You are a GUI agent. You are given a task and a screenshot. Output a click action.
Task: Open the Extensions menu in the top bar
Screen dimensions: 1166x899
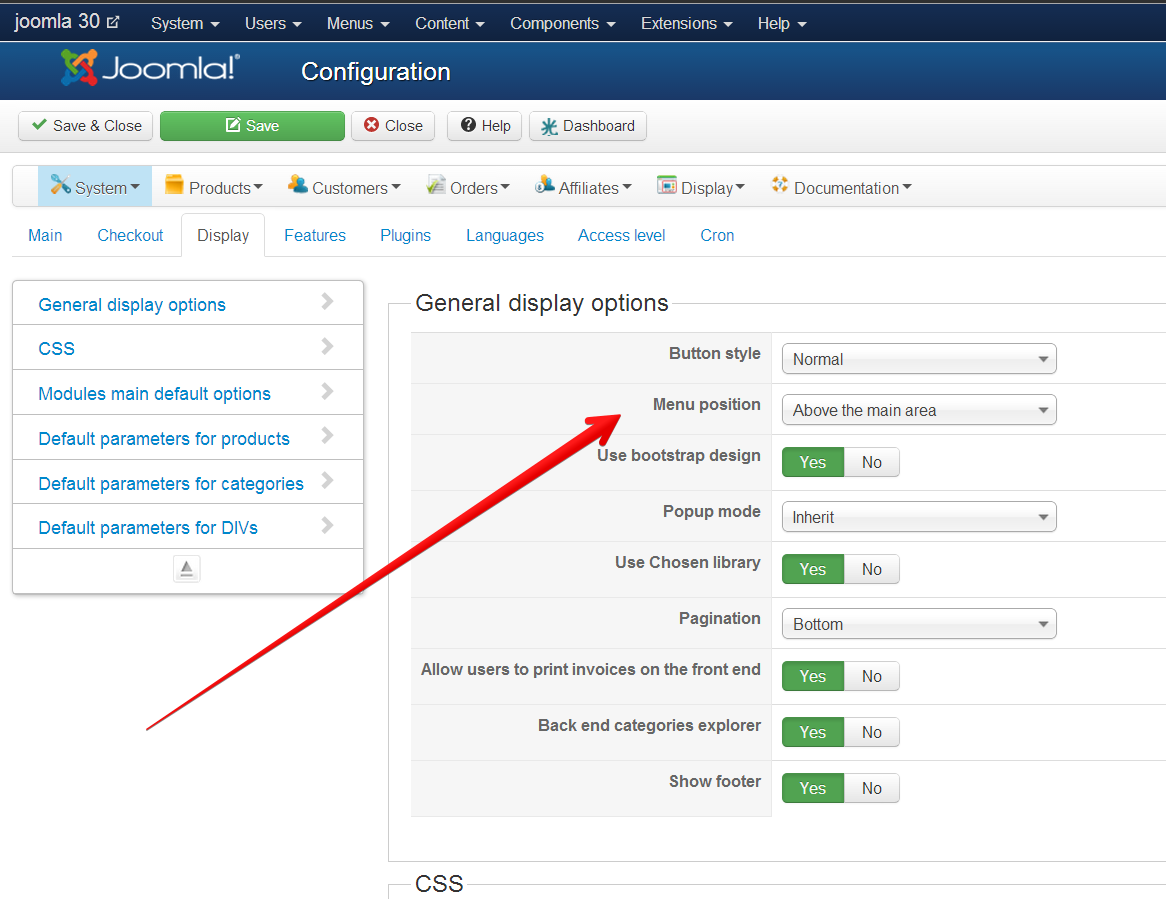pos(686,23)
